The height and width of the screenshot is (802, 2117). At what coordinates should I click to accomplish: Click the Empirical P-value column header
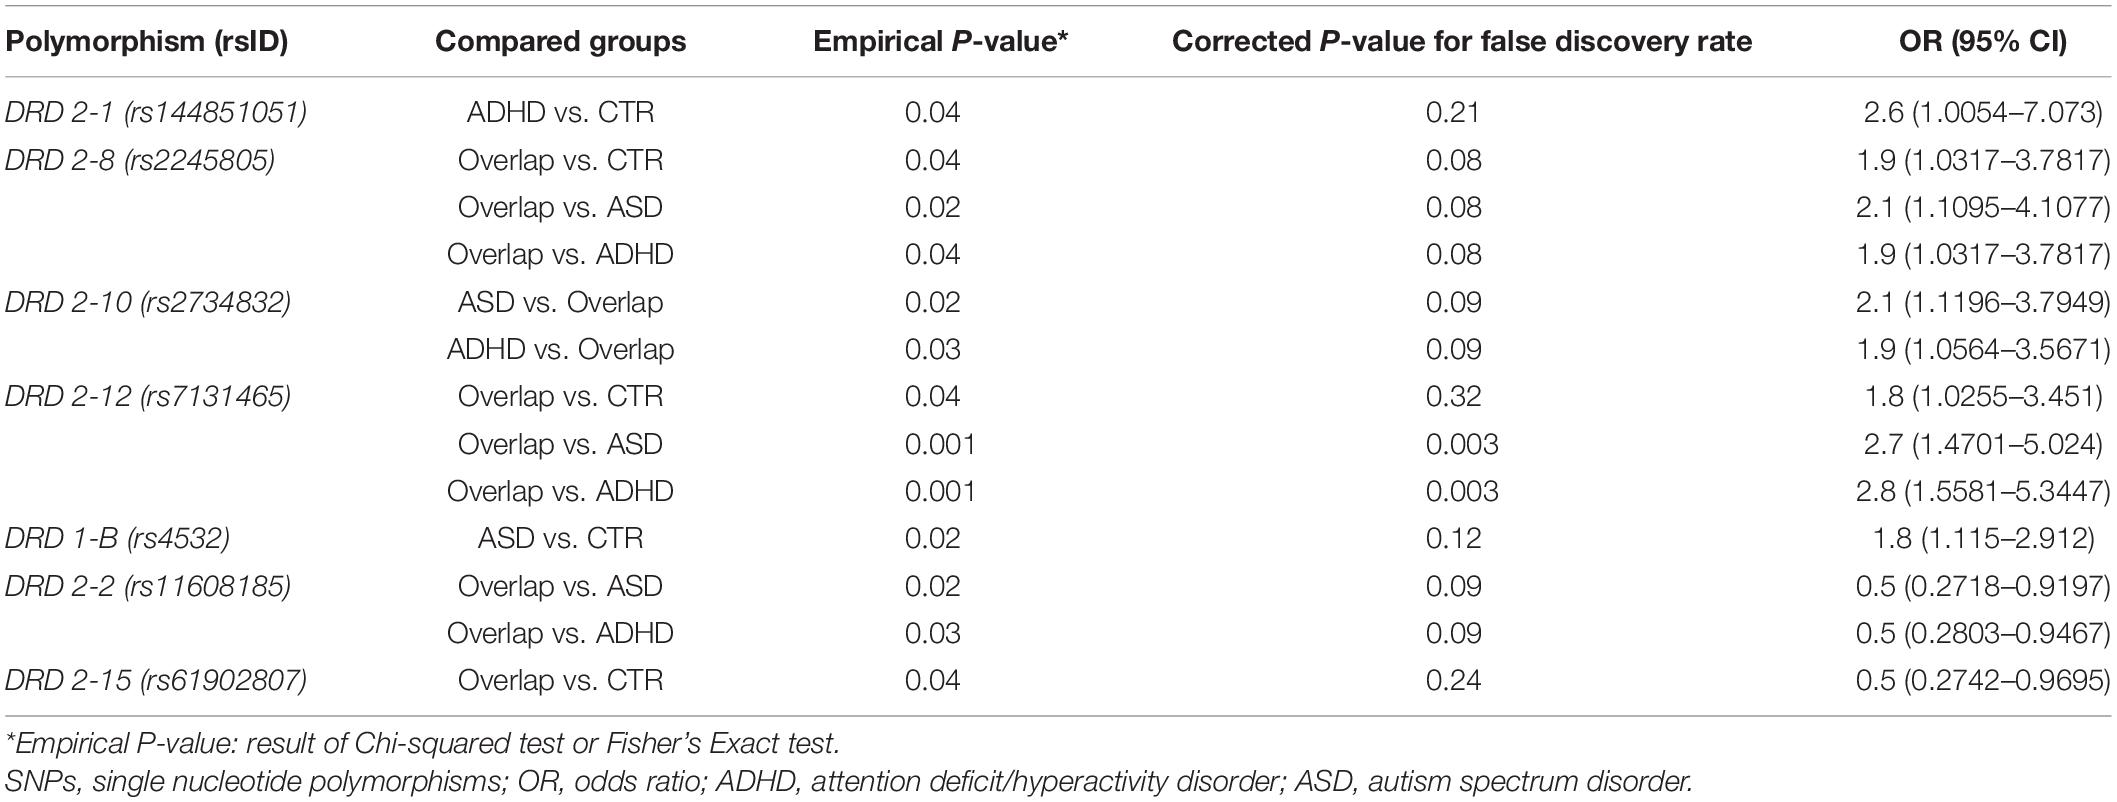pos(940,41)
